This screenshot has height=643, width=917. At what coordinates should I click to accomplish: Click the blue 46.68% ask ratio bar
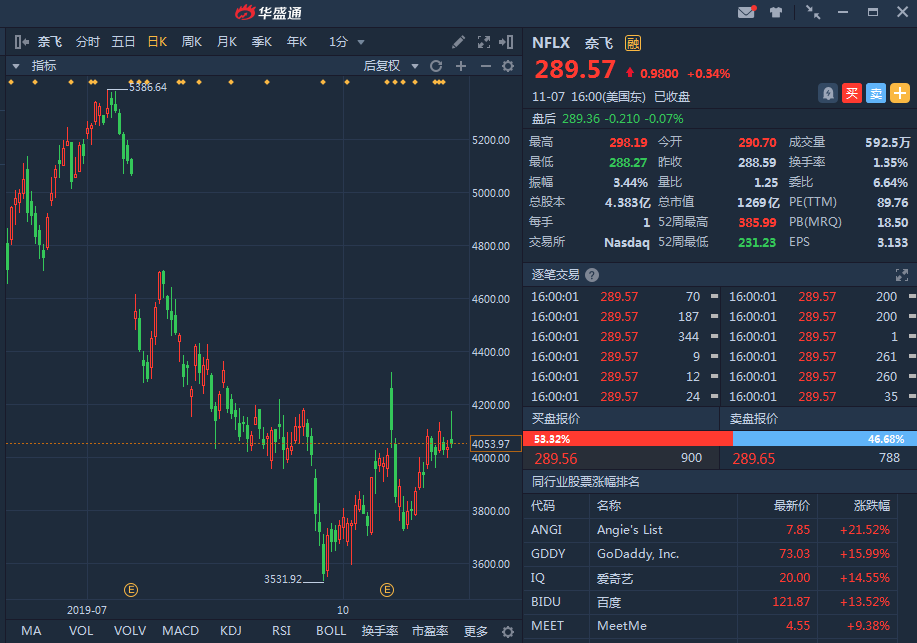pos(825,439)
